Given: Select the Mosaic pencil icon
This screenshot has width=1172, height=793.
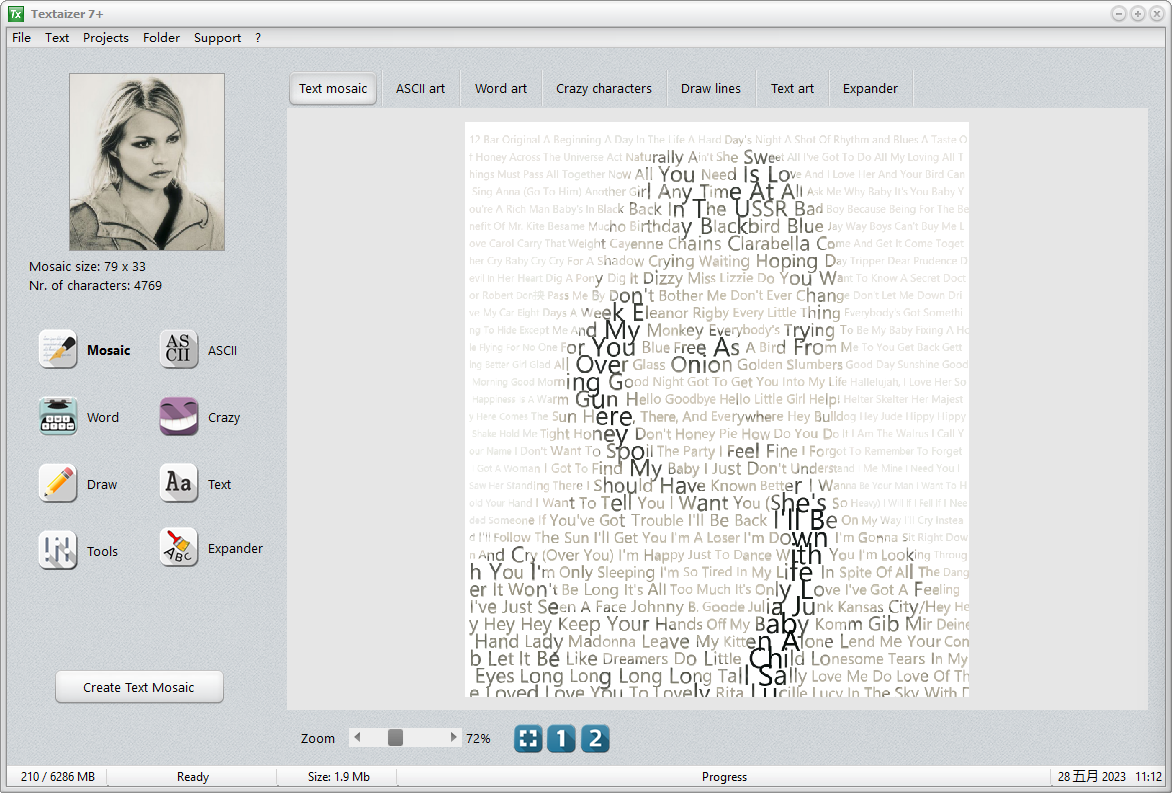Looking at the screenshot, I should click(58, 349).
